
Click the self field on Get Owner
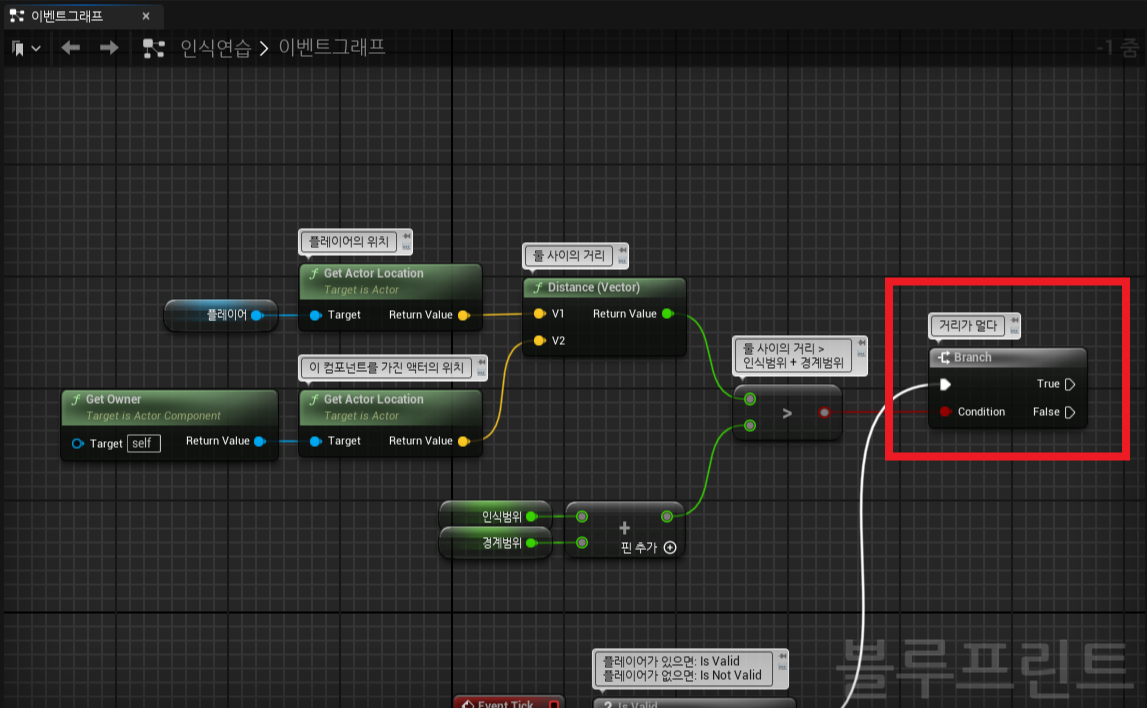143,443
